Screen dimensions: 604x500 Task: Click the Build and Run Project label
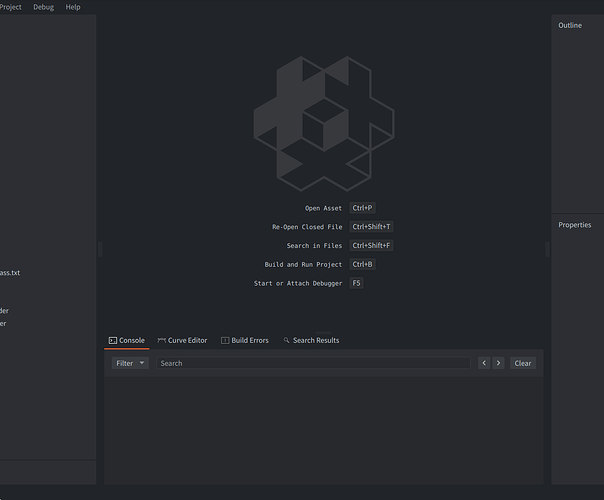pyautogui.click(x=303, y=265)
